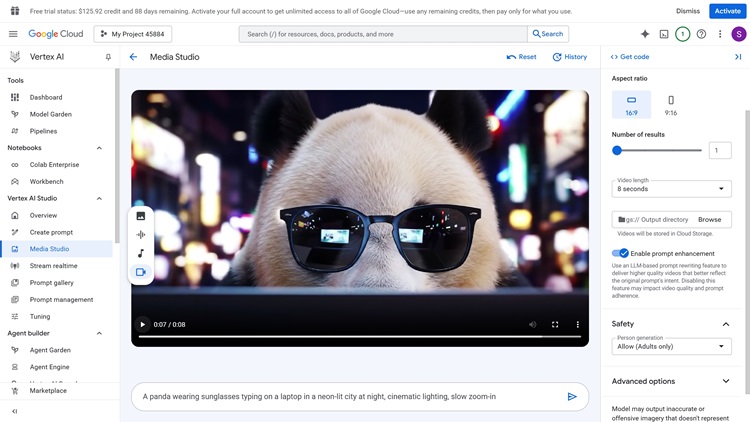Open Colab Enterprise in the sidebar
The height and width of the screenshot is (422, 750).
(56, 165)
